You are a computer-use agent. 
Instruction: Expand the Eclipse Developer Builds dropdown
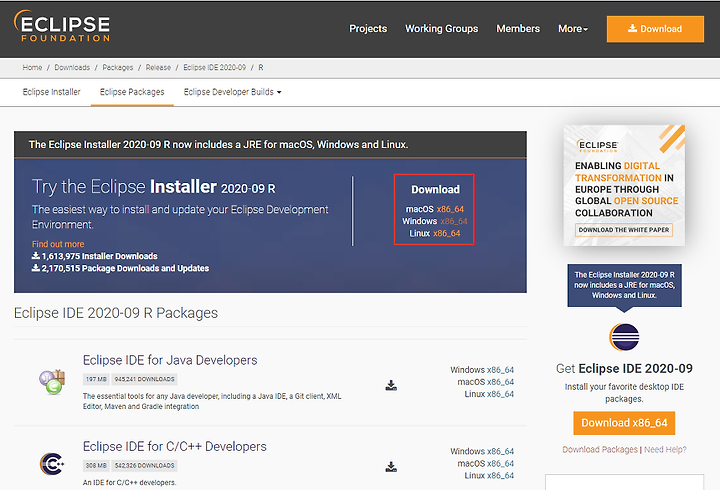232,92
